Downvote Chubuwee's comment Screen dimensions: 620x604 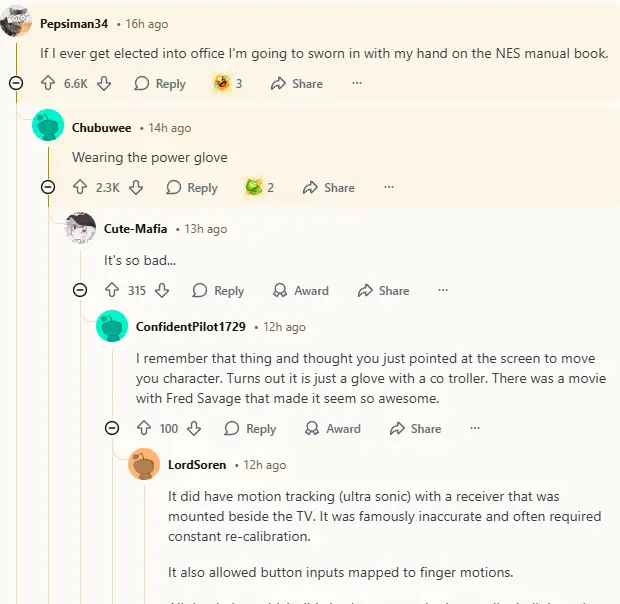(136, 187)
